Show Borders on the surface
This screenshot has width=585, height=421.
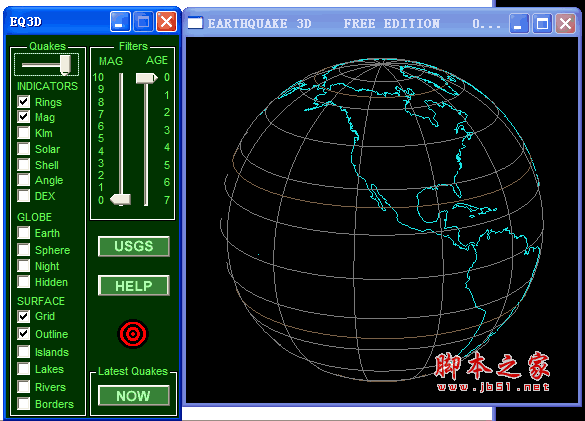tap(24, 403)
